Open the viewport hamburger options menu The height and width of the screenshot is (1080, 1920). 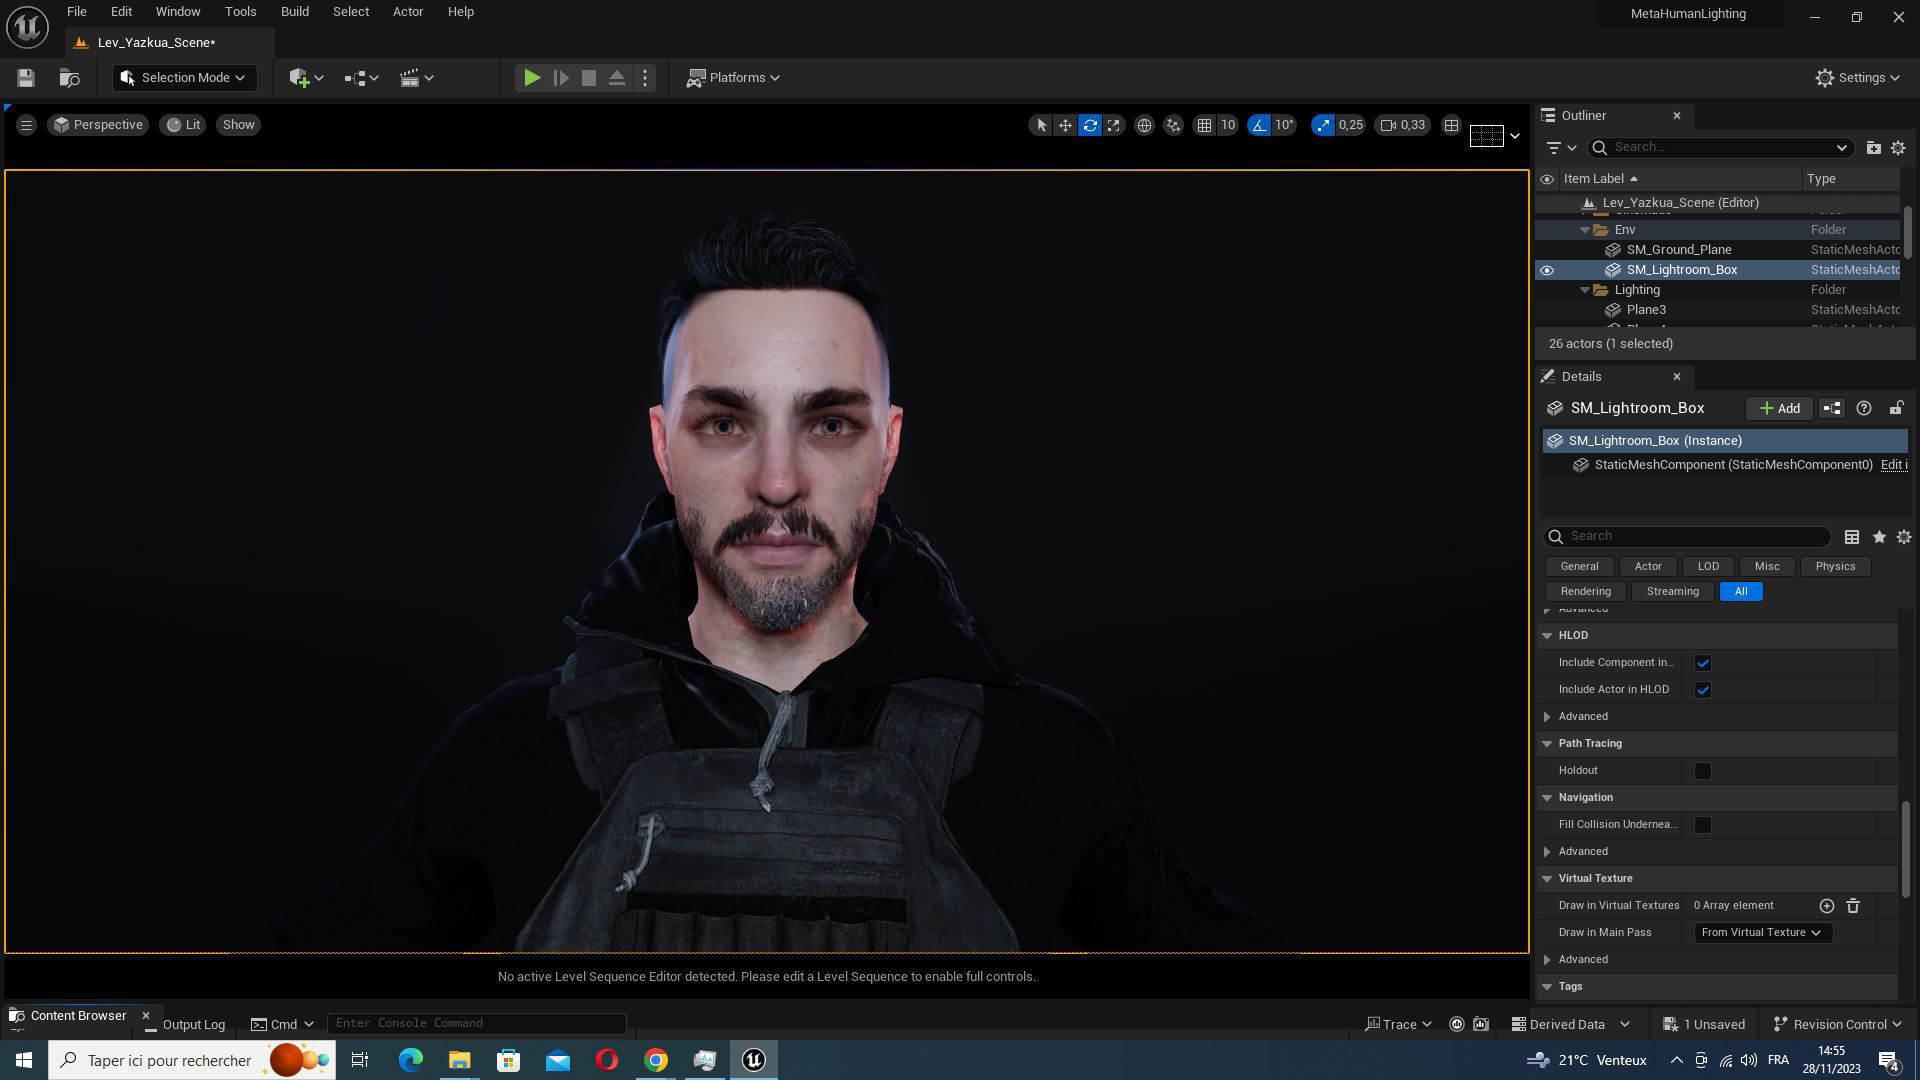point(26,125)
